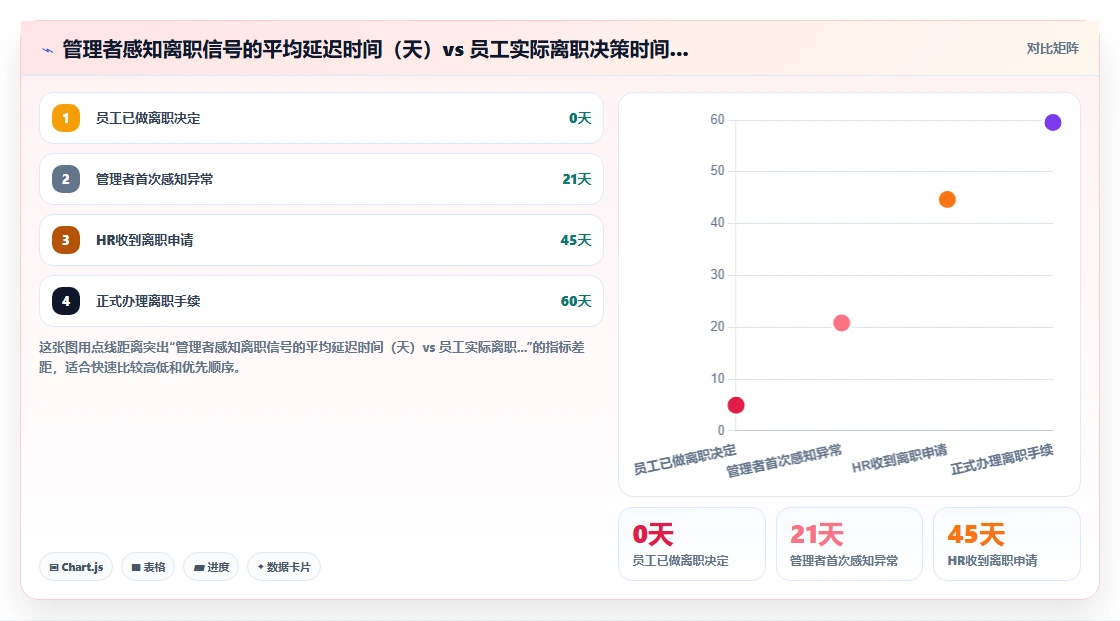Open the orange 45天 summary card
The width and height of the screenshot is (1120, 621).
point(1006,544)
